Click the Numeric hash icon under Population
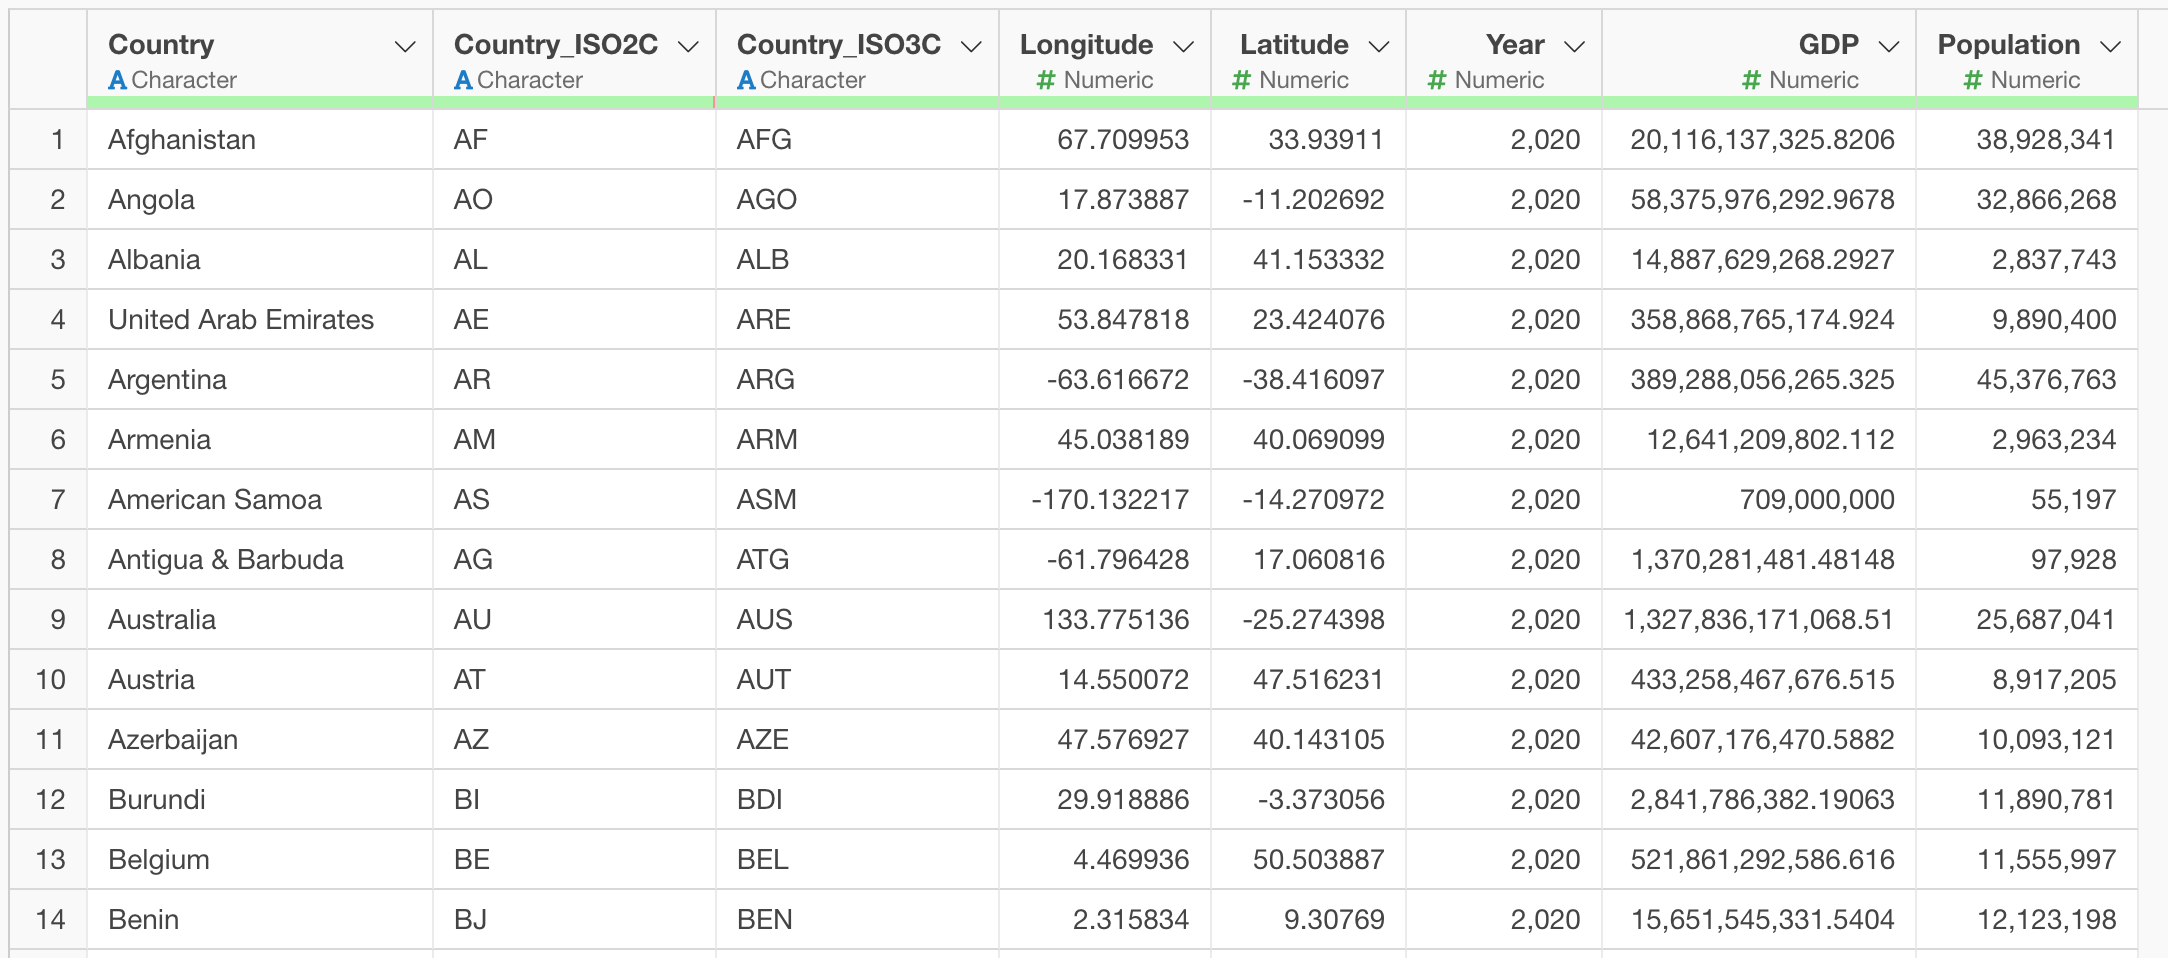 pyautogui.click(x=1973, y=80)
